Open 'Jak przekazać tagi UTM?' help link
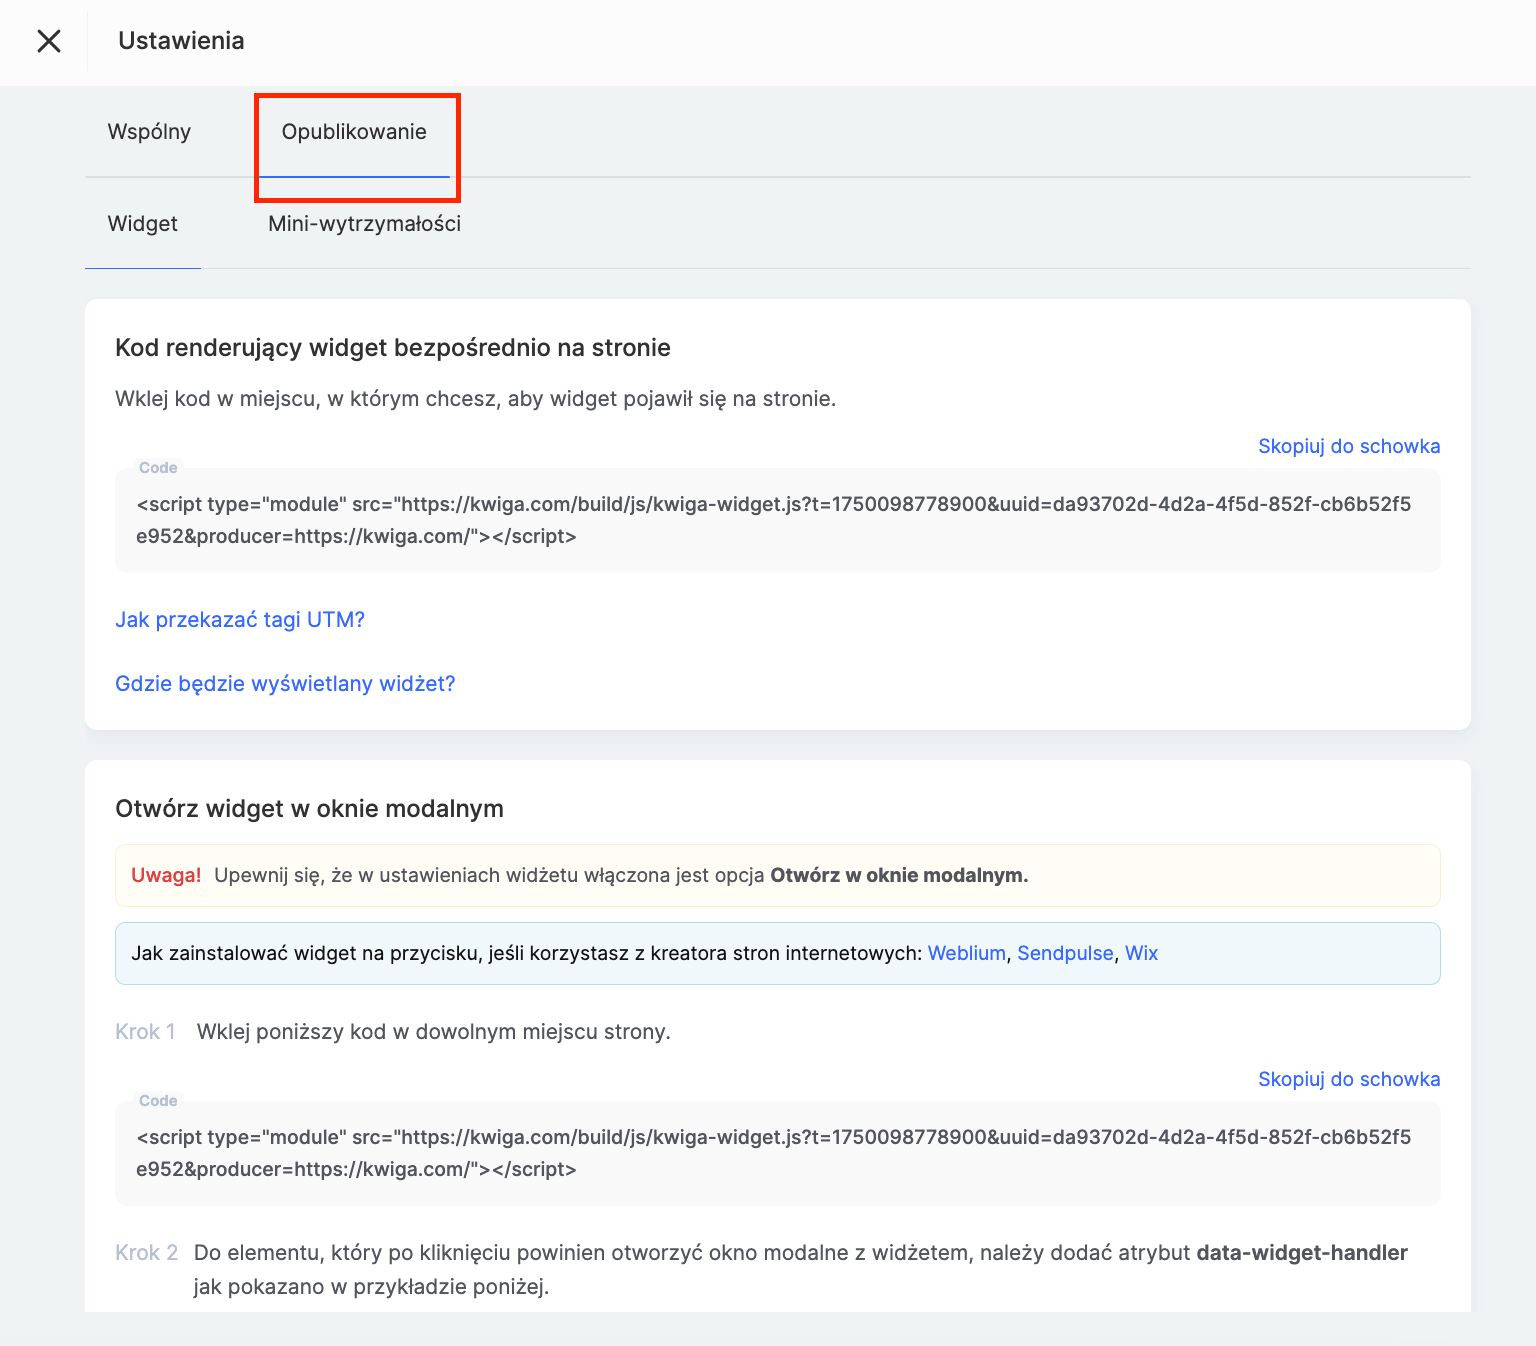Screen dimensions: 1536x1346 point(240,620)
